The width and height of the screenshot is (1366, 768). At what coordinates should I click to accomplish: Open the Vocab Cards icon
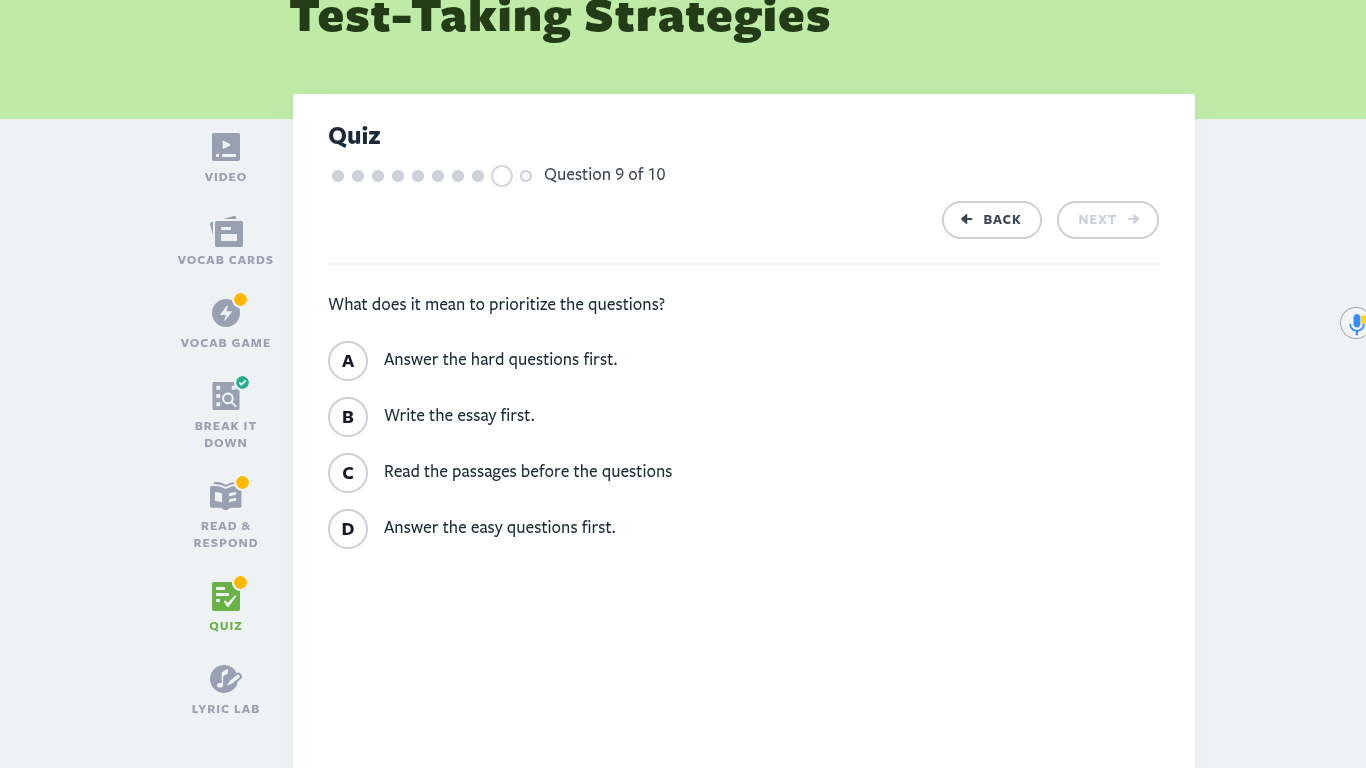[x=226, y=232]
